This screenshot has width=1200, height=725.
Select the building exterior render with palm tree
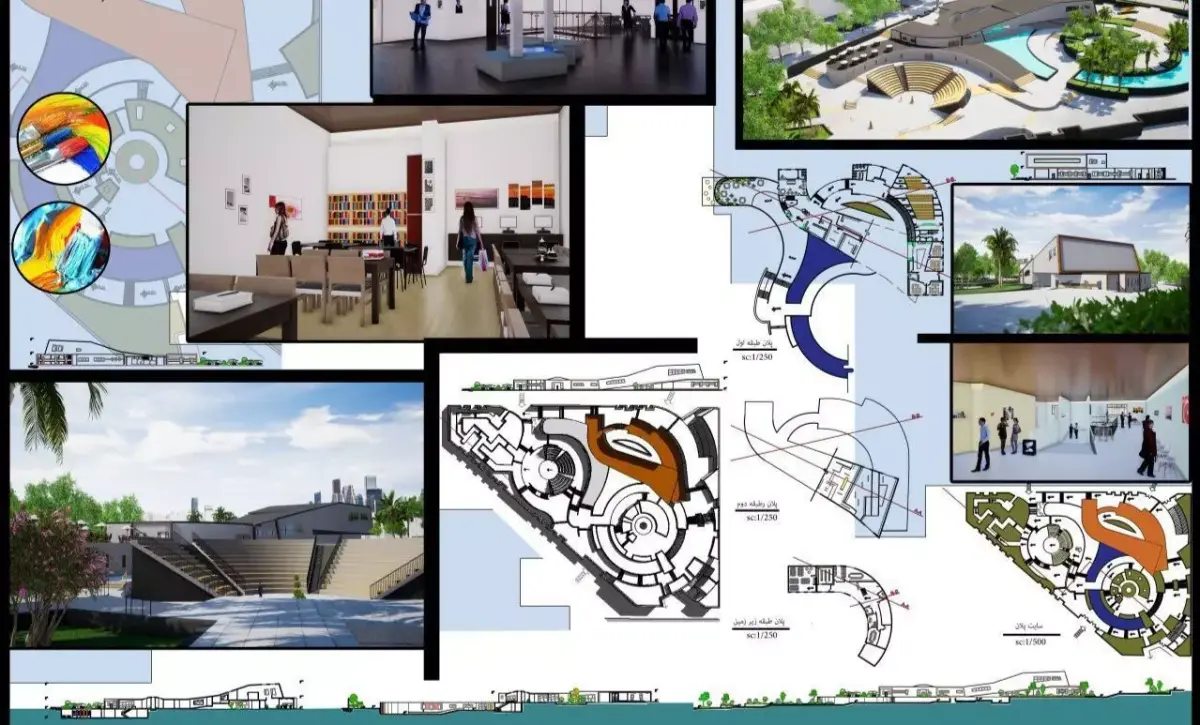pos(1071,259)
